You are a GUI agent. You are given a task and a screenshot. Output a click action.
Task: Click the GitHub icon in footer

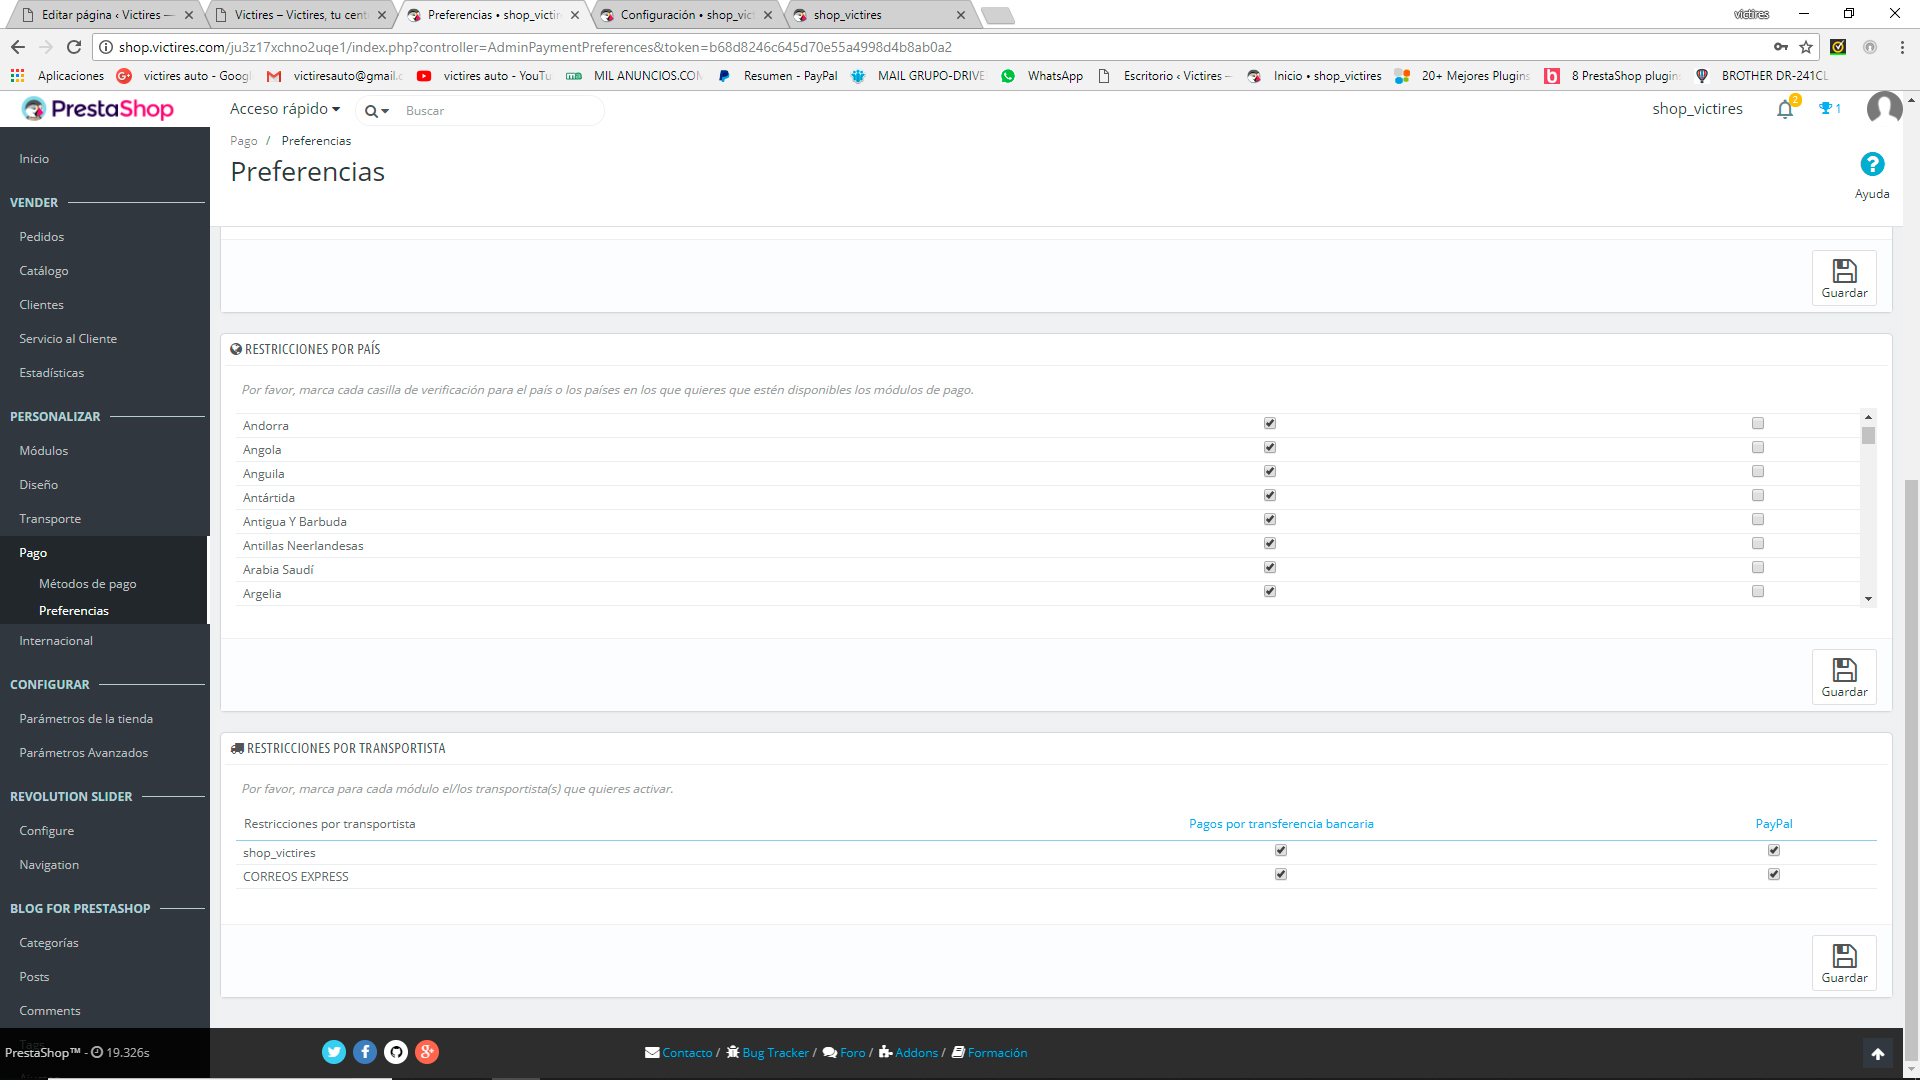pyautogui.click(x=396, y=1052)
